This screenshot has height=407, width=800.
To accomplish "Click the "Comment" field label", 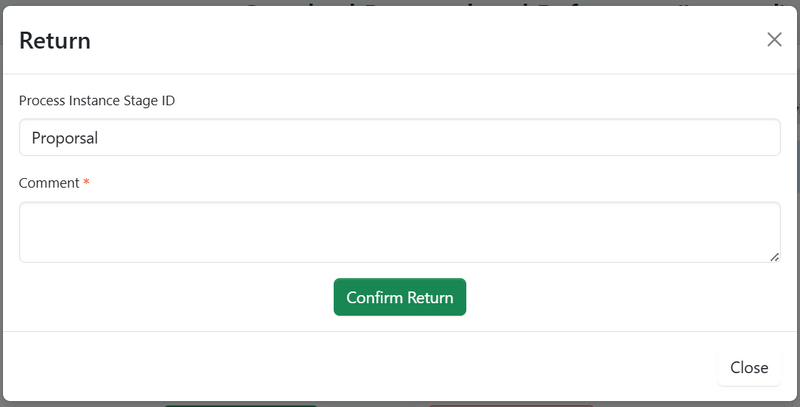I will (49, 183).
